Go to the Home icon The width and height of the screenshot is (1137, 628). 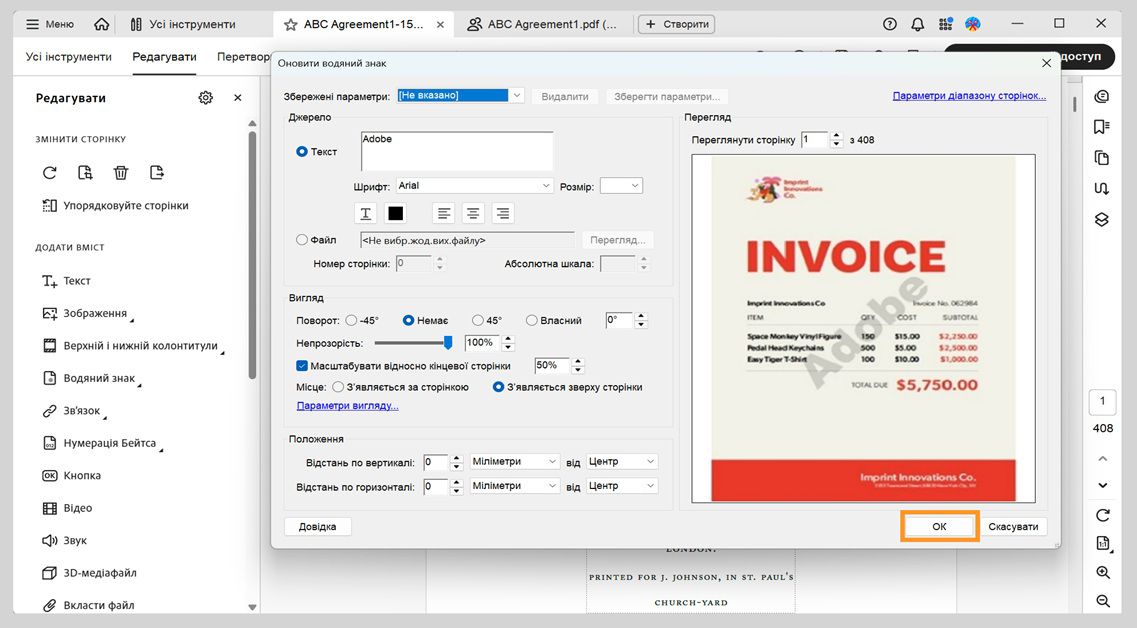coord(102,24)
